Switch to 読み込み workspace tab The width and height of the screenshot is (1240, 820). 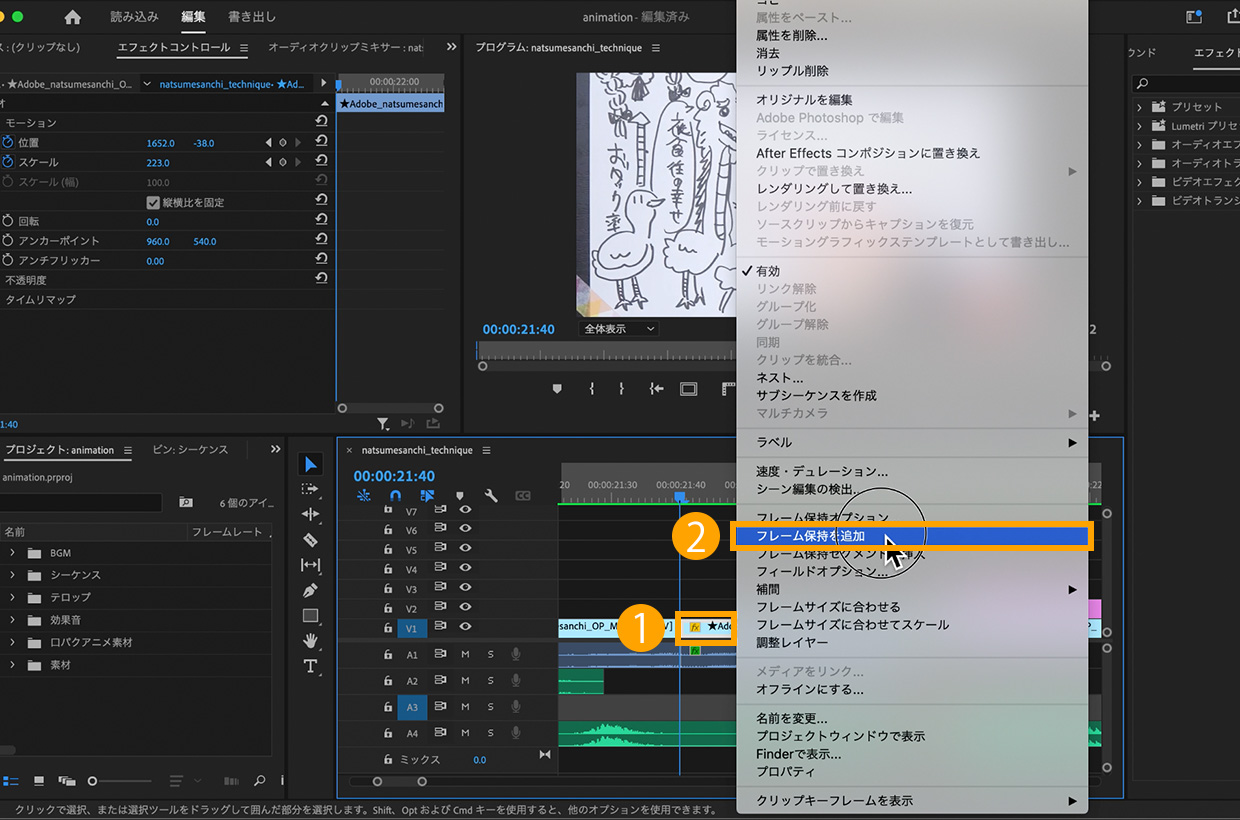coord(134,17)
